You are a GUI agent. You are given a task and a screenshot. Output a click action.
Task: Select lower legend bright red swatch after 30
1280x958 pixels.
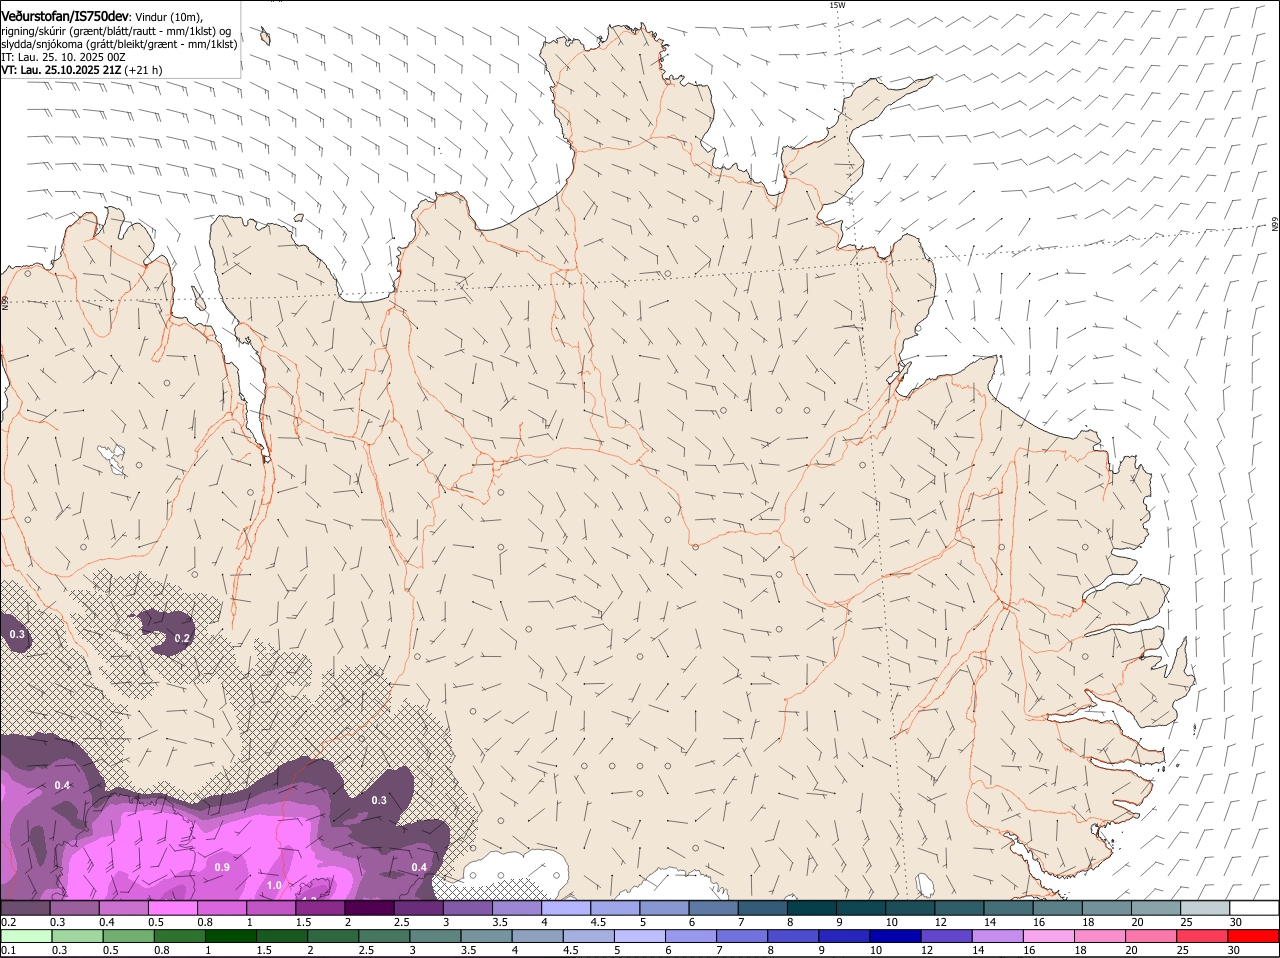point(1252,936)
